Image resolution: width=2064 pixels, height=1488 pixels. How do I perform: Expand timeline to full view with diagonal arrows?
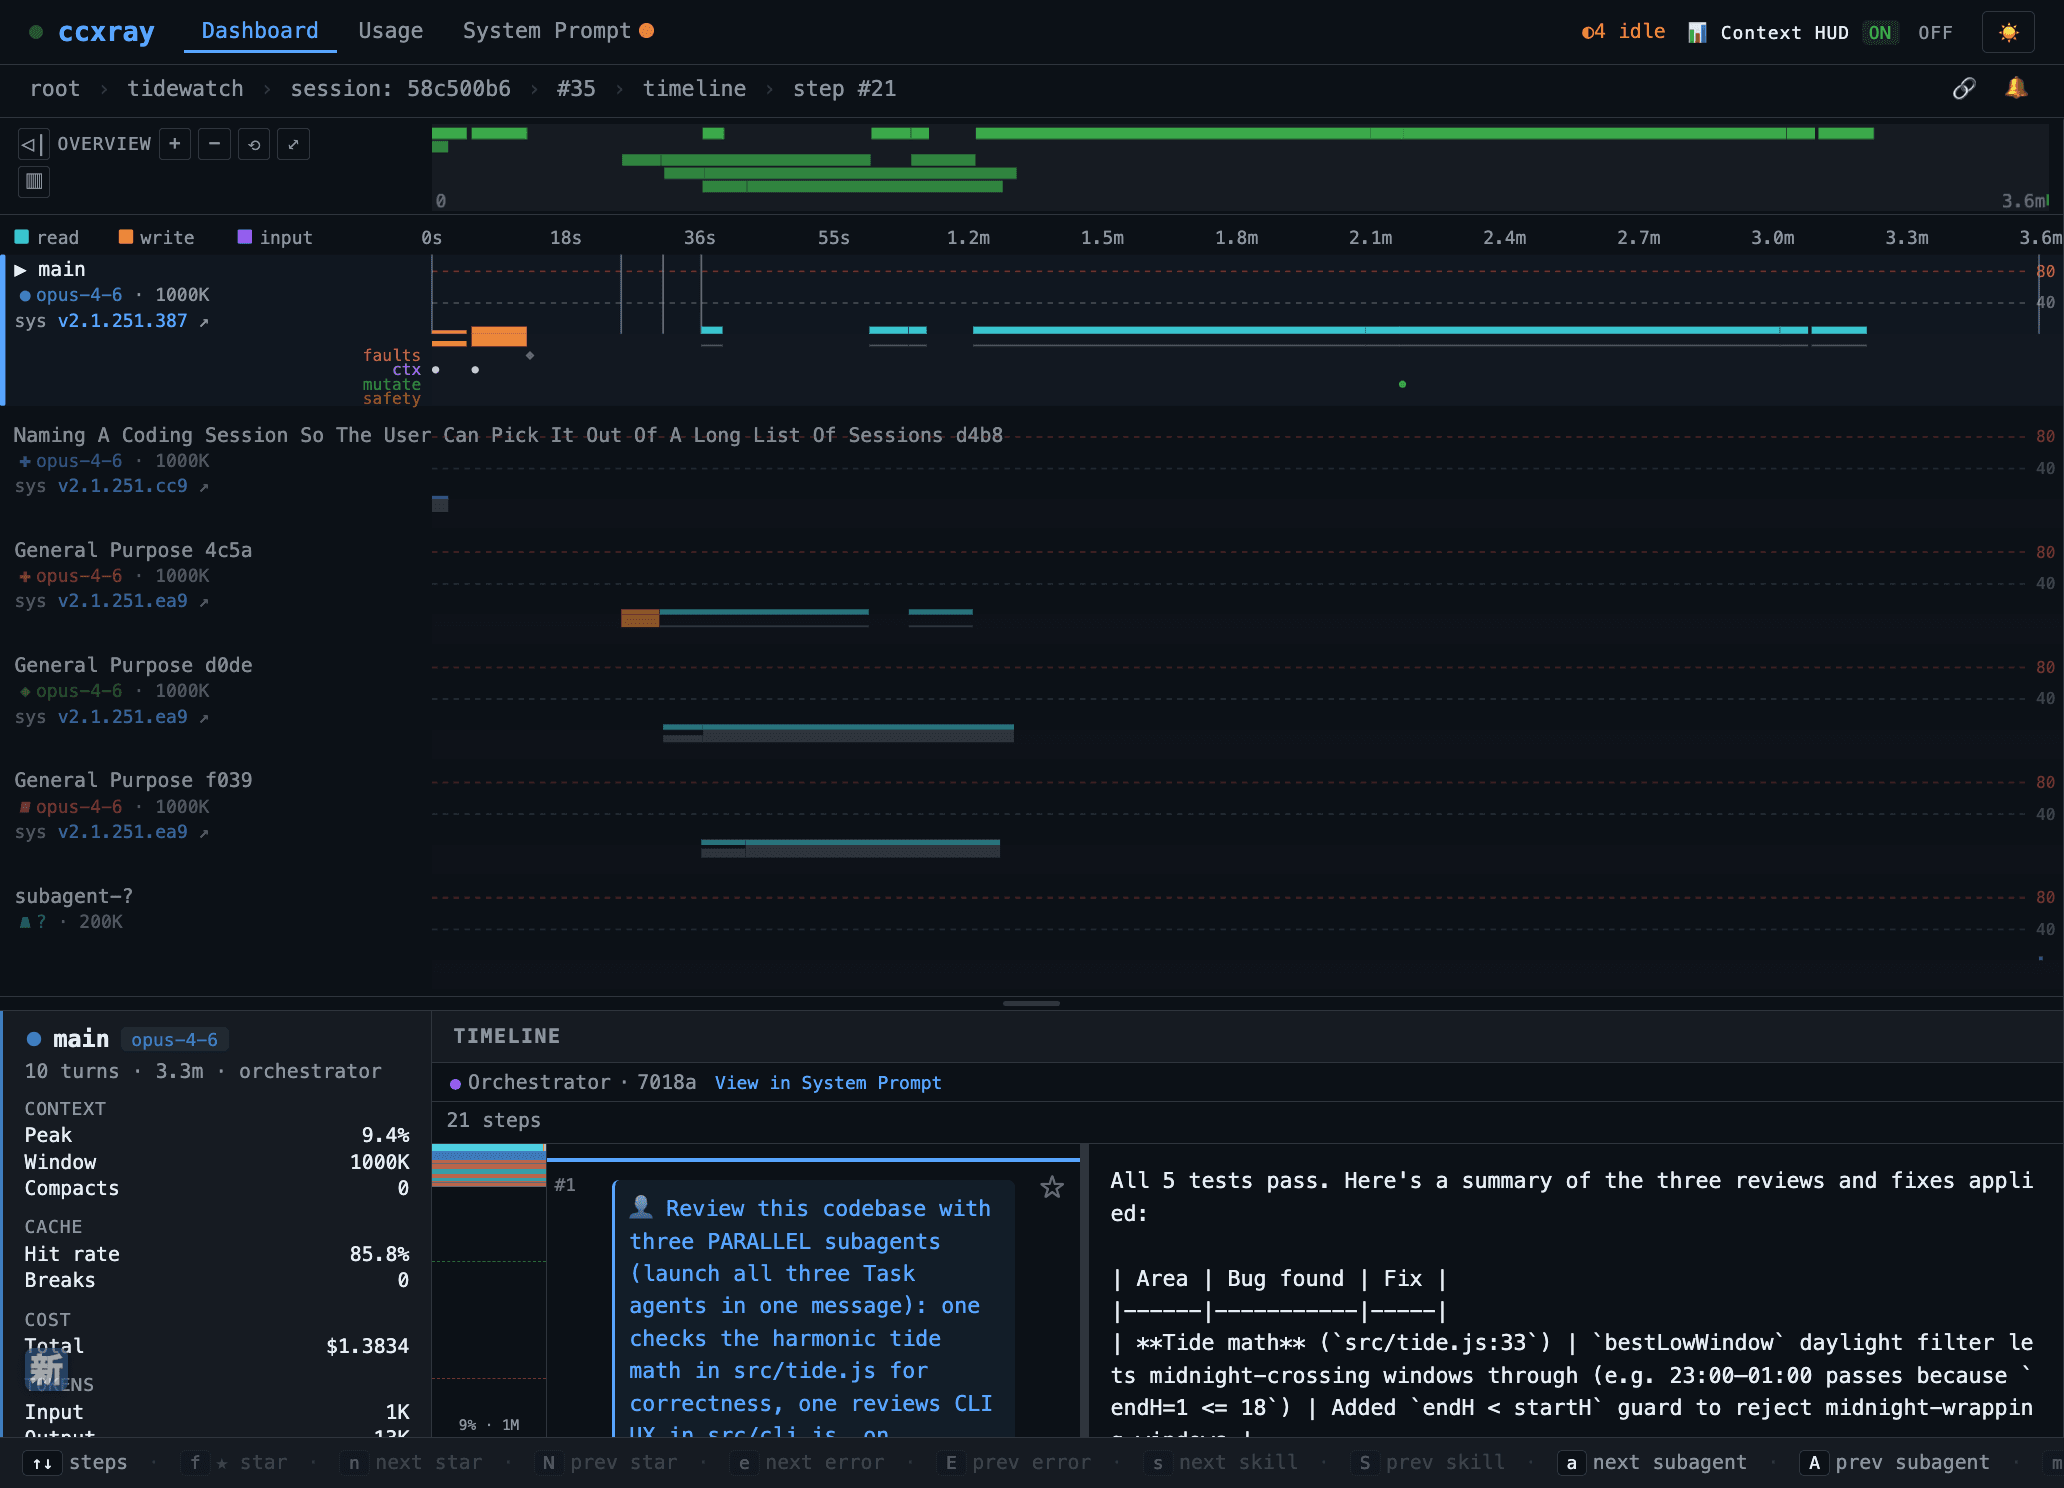[x=293, y=144]
